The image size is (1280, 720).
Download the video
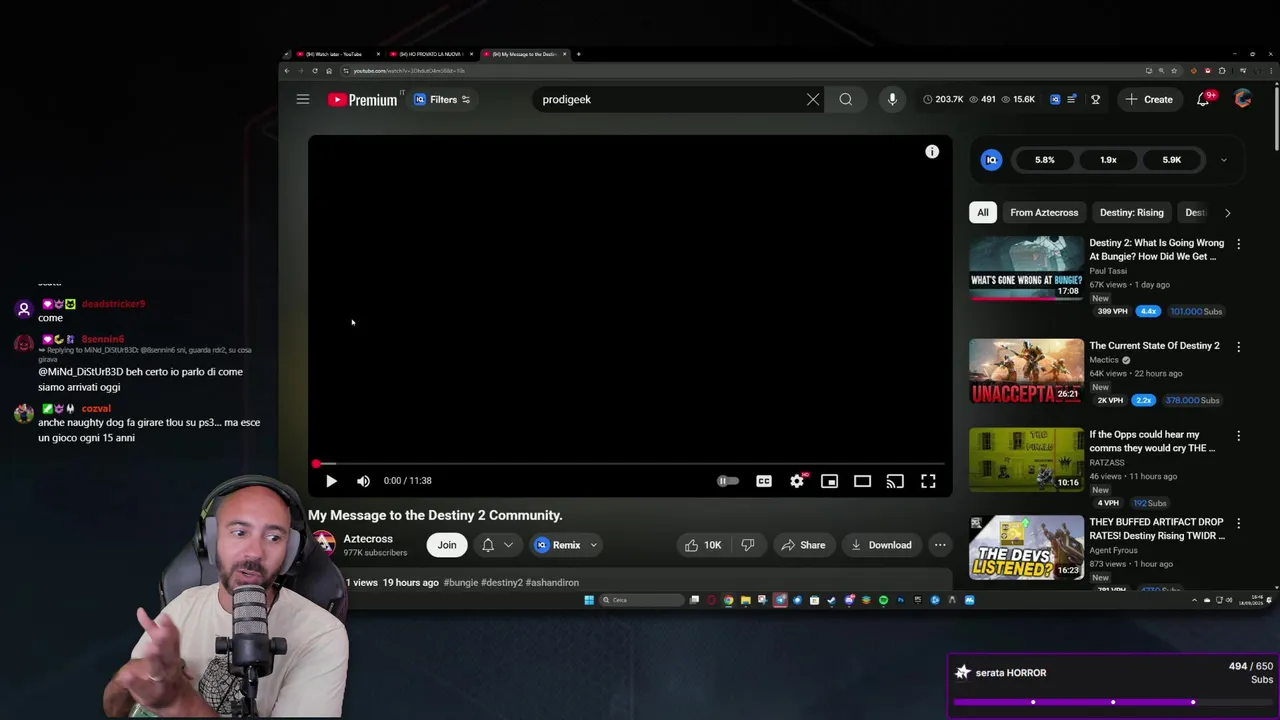click(881, 545)
